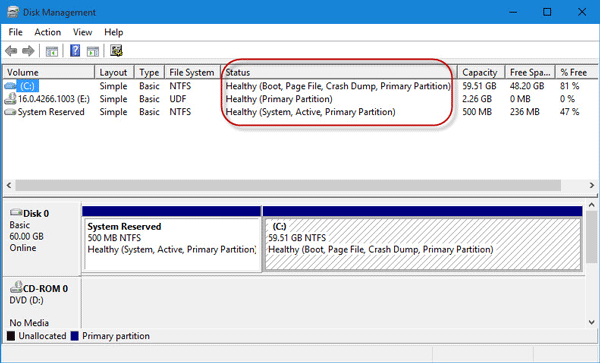The height and width of the screenshot is (363, 600).
Task: Select the System Reserved volume row label
Action: [51, 112]
